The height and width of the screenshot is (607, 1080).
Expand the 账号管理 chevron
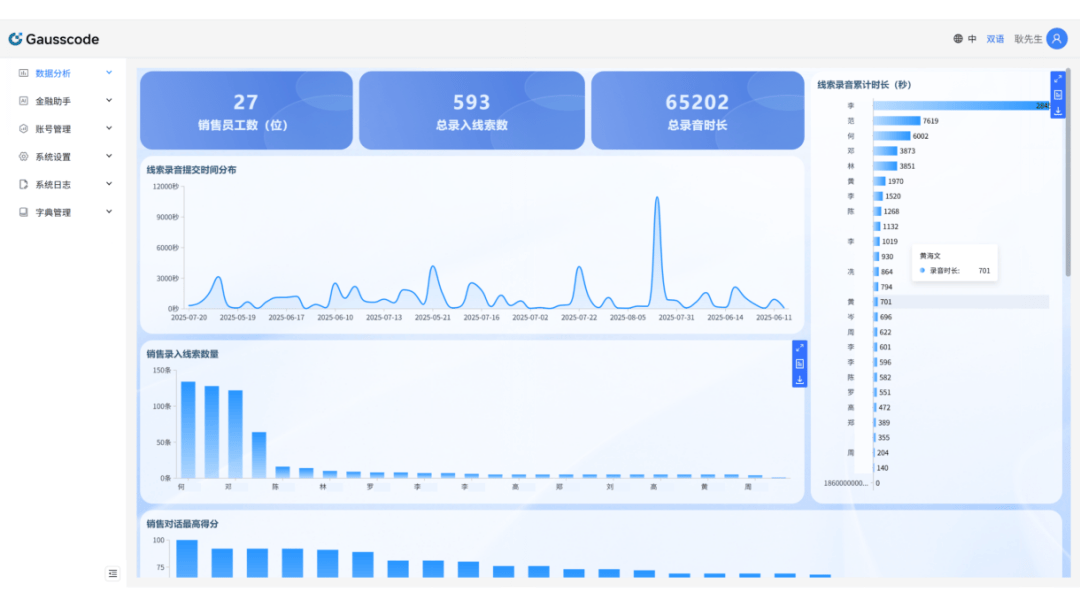pyautogui.click(x=109, y=129)
